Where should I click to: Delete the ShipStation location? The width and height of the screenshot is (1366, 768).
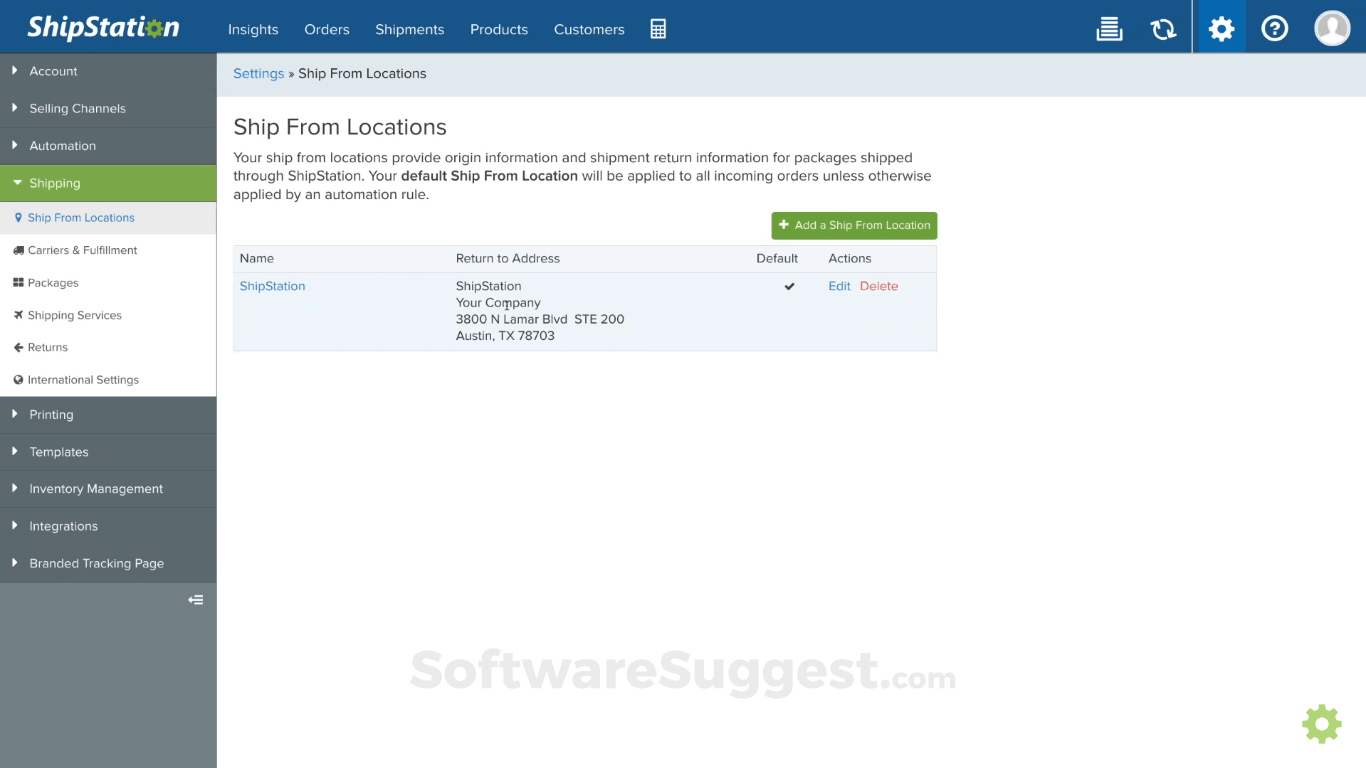(879, 286)
